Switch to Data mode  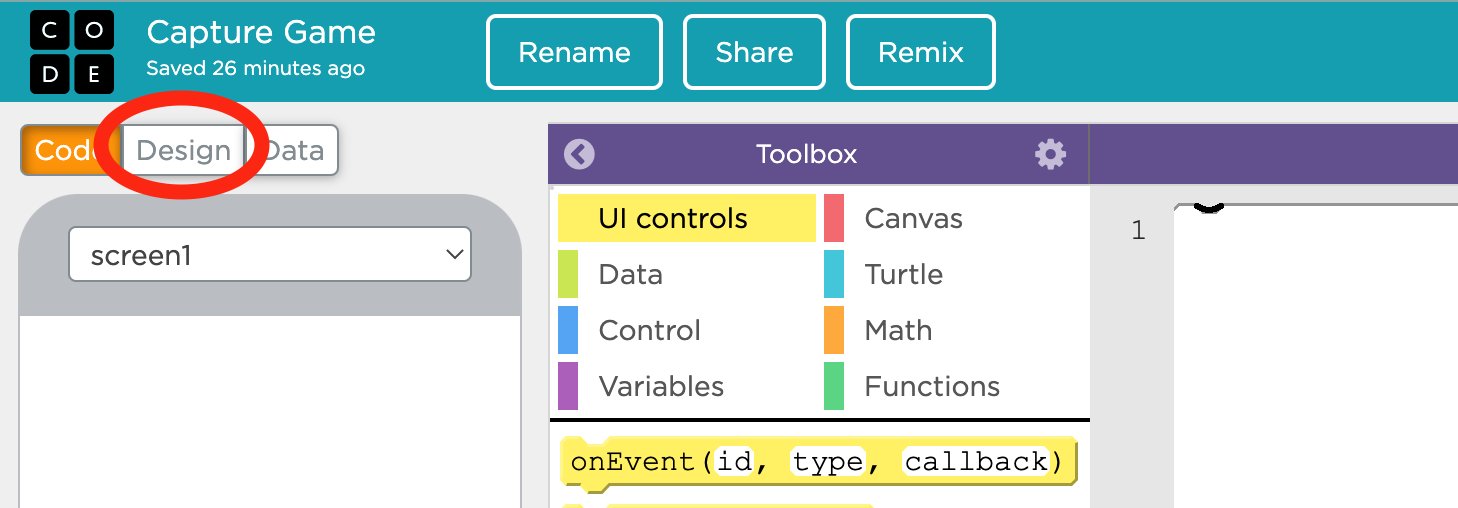pos(295,151)
